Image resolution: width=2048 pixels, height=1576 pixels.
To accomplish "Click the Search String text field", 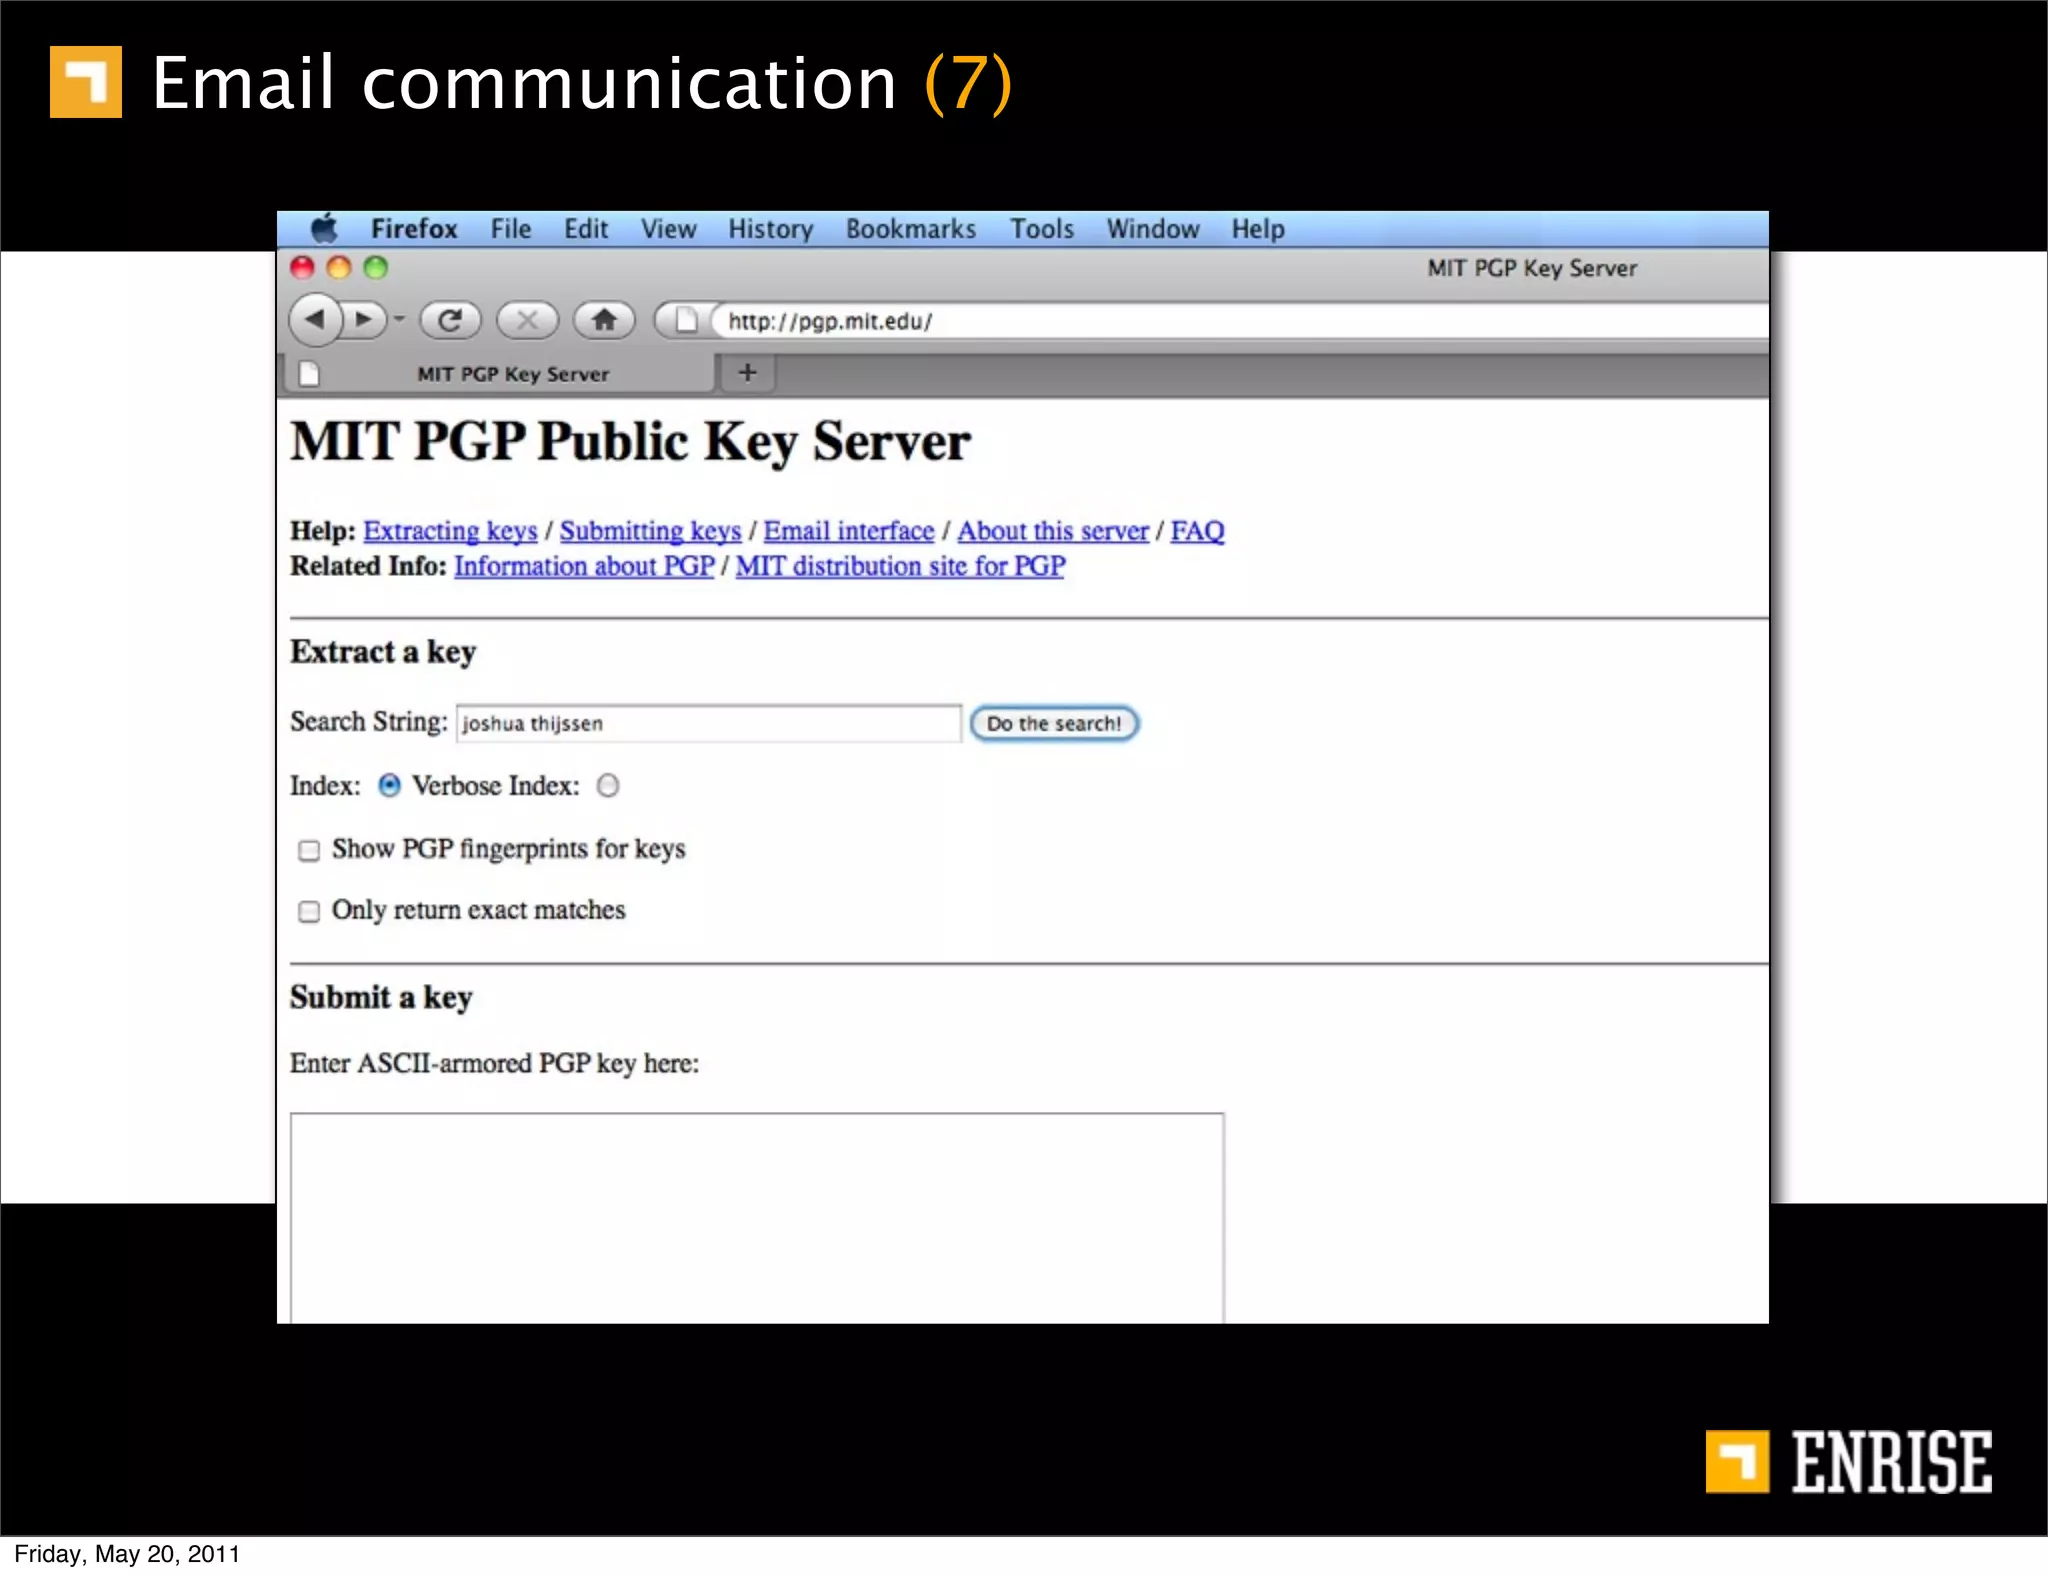I will [x=709, y=723].
